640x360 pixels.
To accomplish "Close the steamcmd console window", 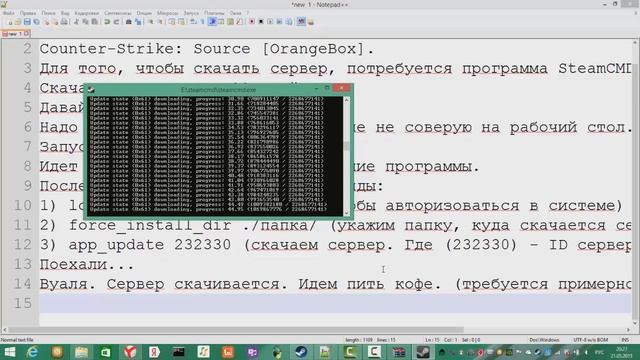I will tap(341, 88).
